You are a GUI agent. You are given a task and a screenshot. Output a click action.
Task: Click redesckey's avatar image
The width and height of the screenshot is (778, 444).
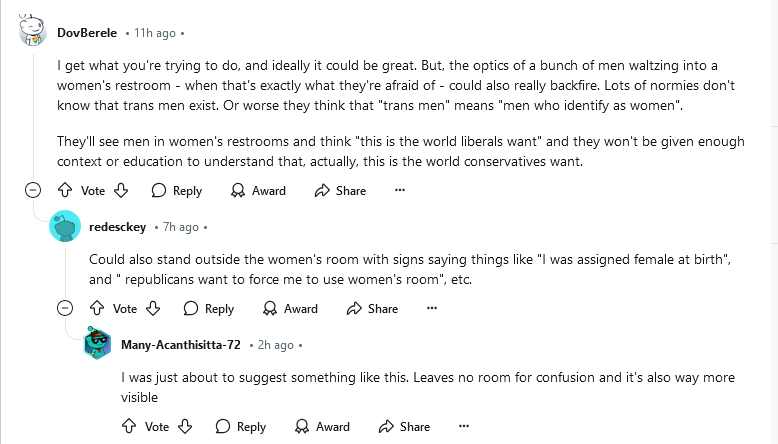point(65,227)
